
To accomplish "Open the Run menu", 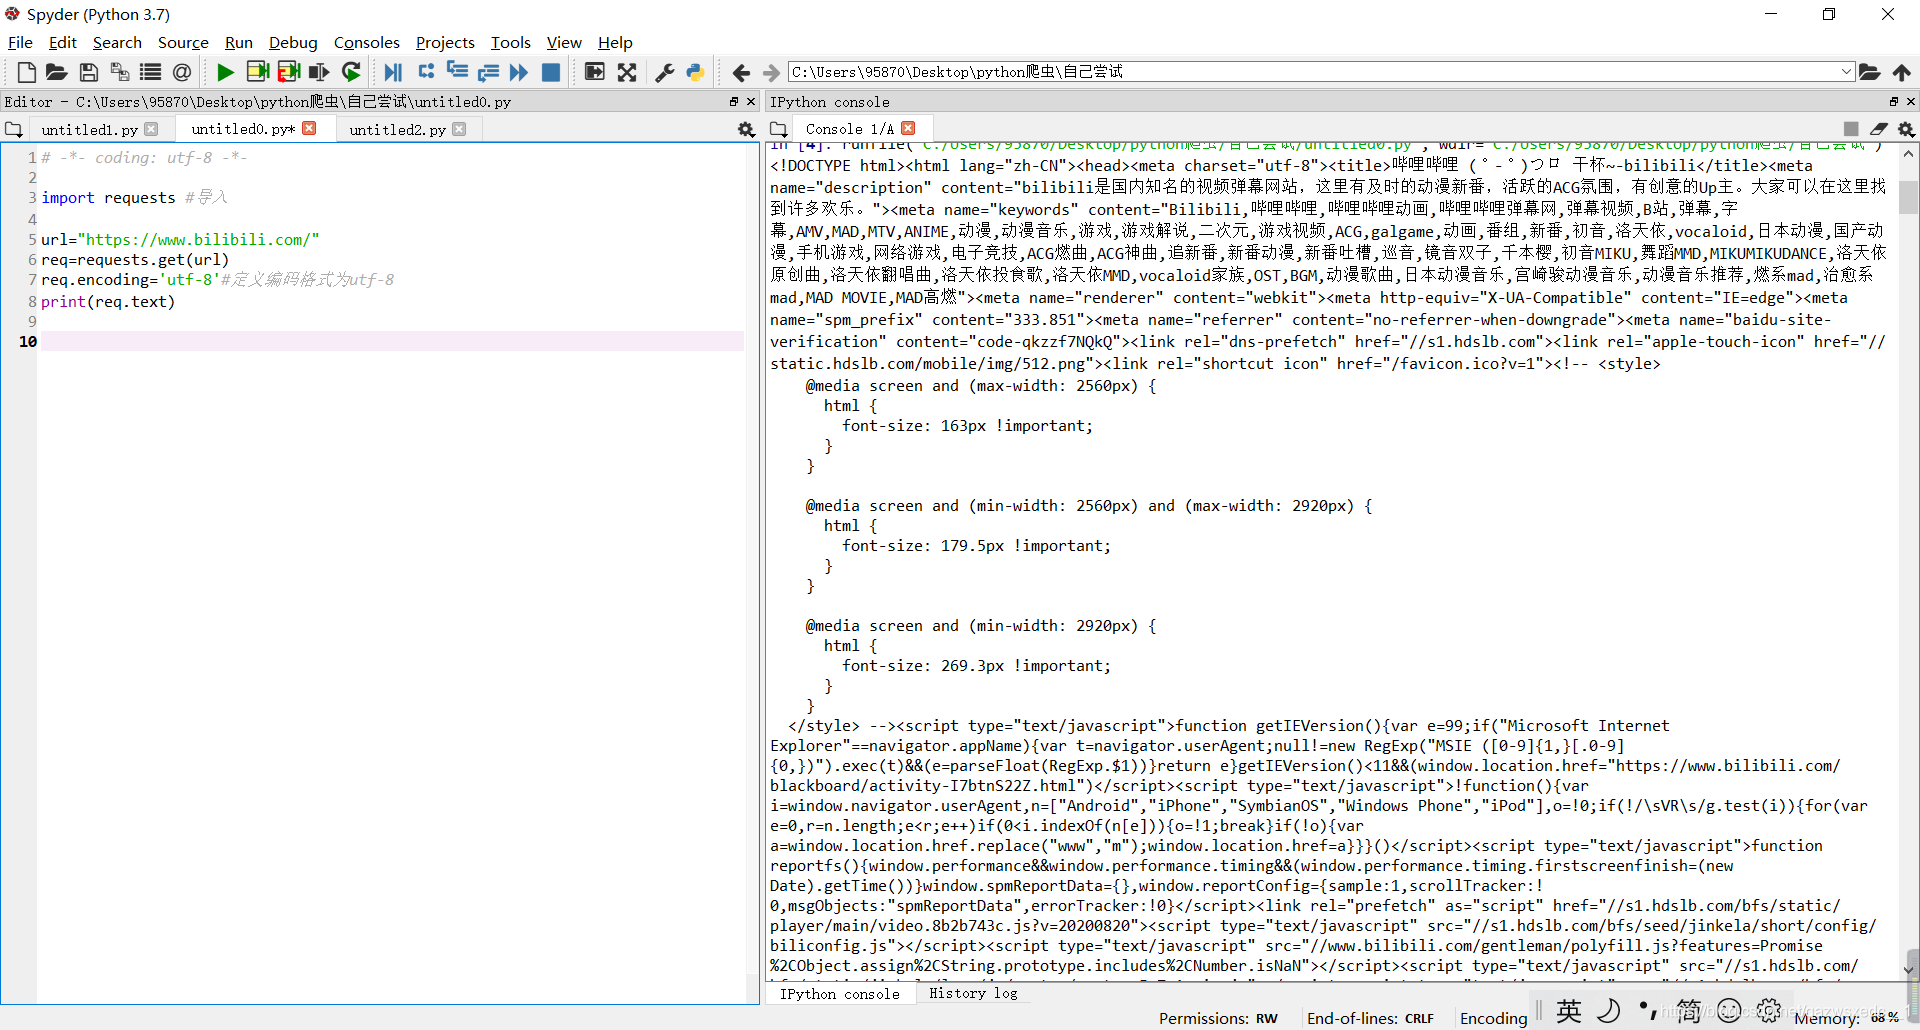I will [x=239, y=42].
